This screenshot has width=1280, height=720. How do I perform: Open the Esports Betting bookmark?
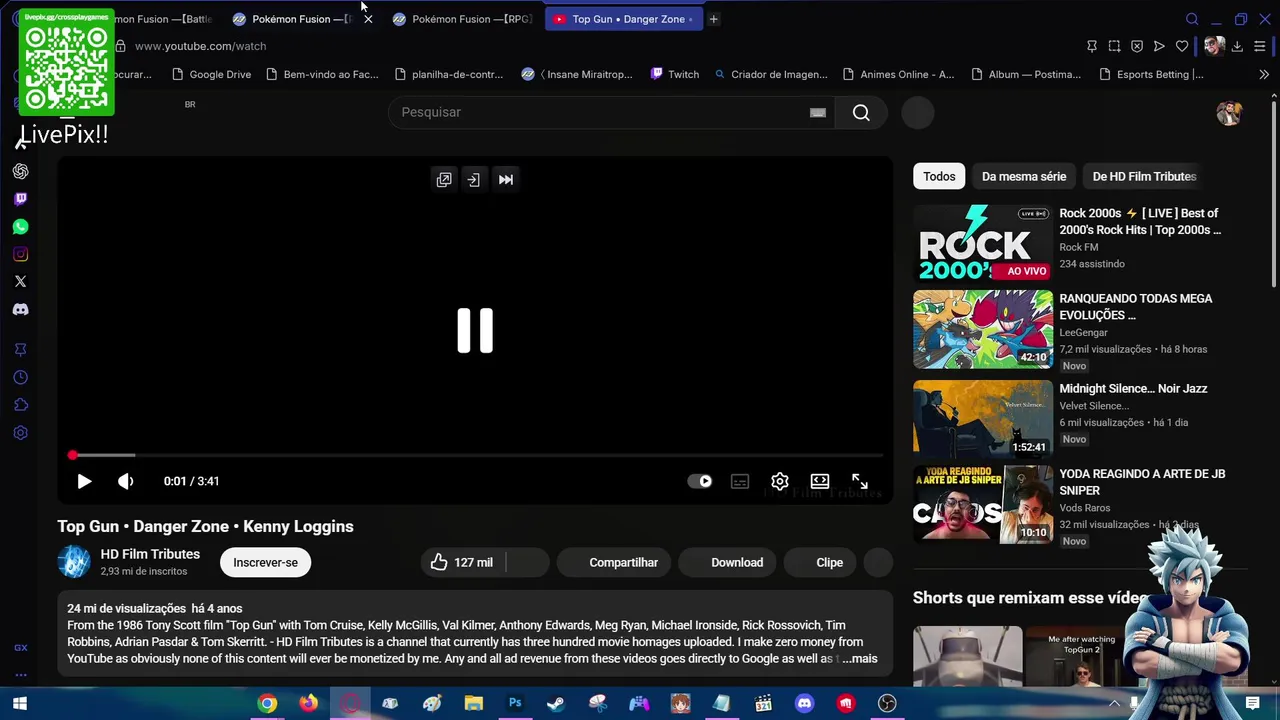1151,74
